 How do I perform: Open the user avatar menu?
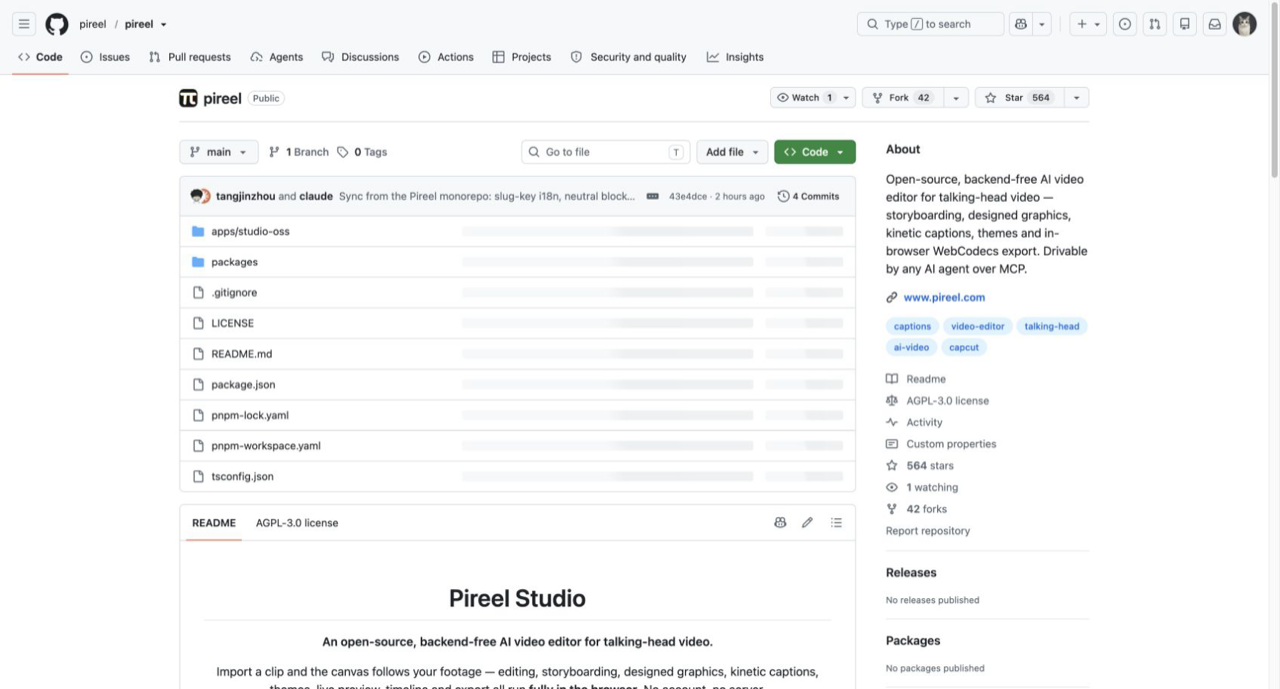(1244, 24)
